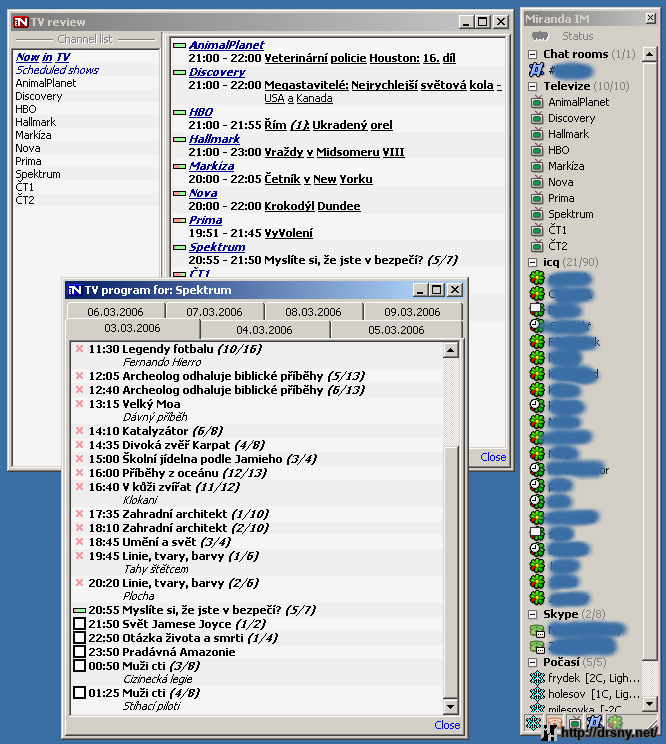Switch to the 09.03.2006 tab
This screenshot has height=744, width=666.
(412, 312)
